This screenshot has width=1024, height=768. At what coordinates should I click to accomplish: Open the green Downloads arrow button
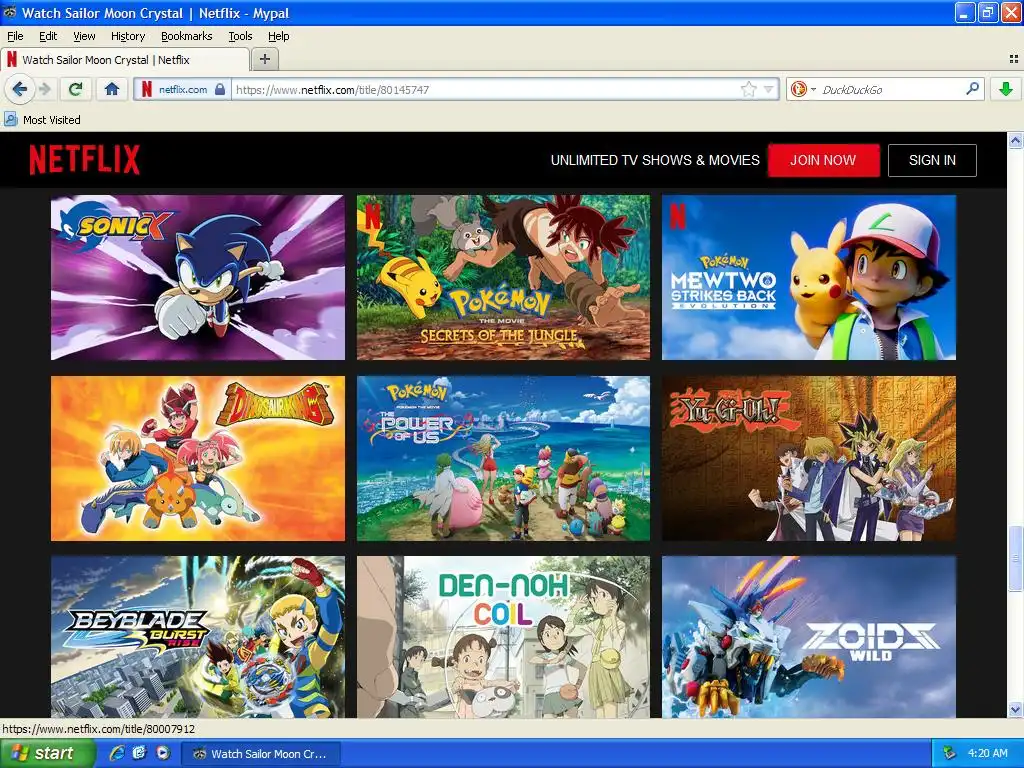[1006, 89]
